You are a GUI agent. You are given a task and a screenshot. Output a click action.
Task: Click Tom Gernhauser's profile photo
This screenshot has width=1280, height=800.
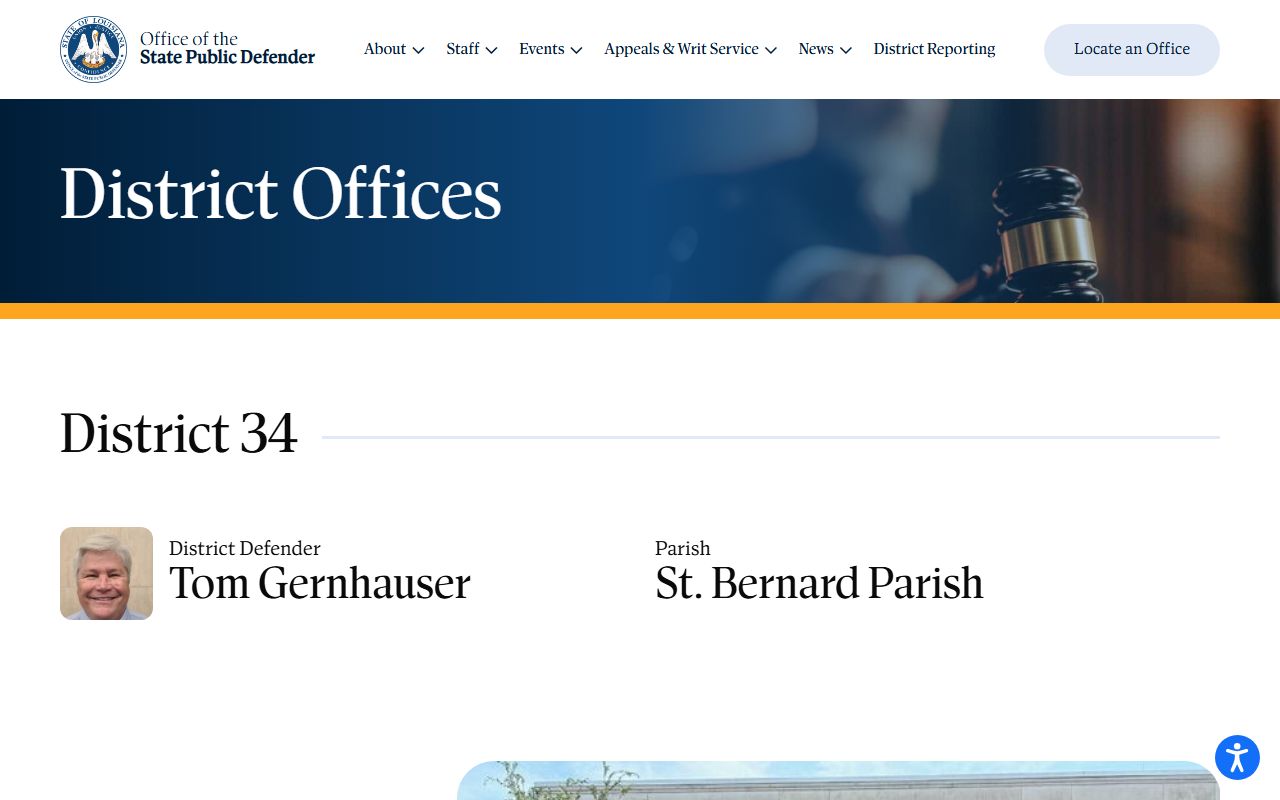click(x=106, y=573)
